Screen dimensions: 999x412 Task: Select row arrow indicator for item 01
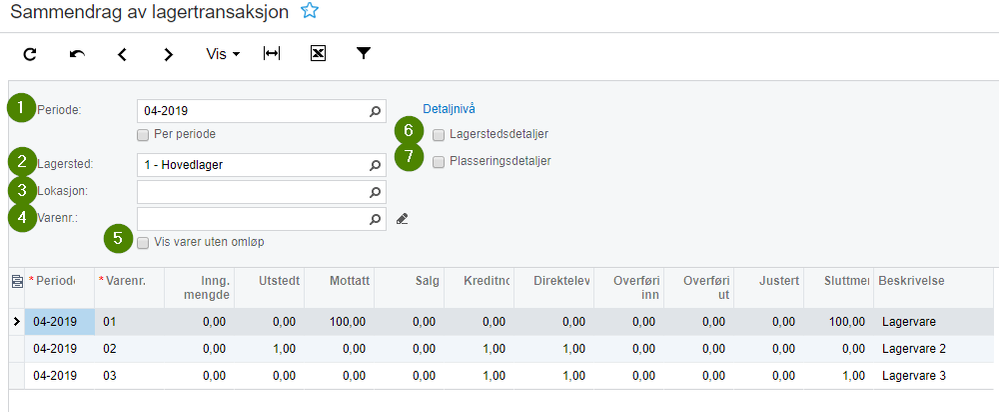(17, 322)
